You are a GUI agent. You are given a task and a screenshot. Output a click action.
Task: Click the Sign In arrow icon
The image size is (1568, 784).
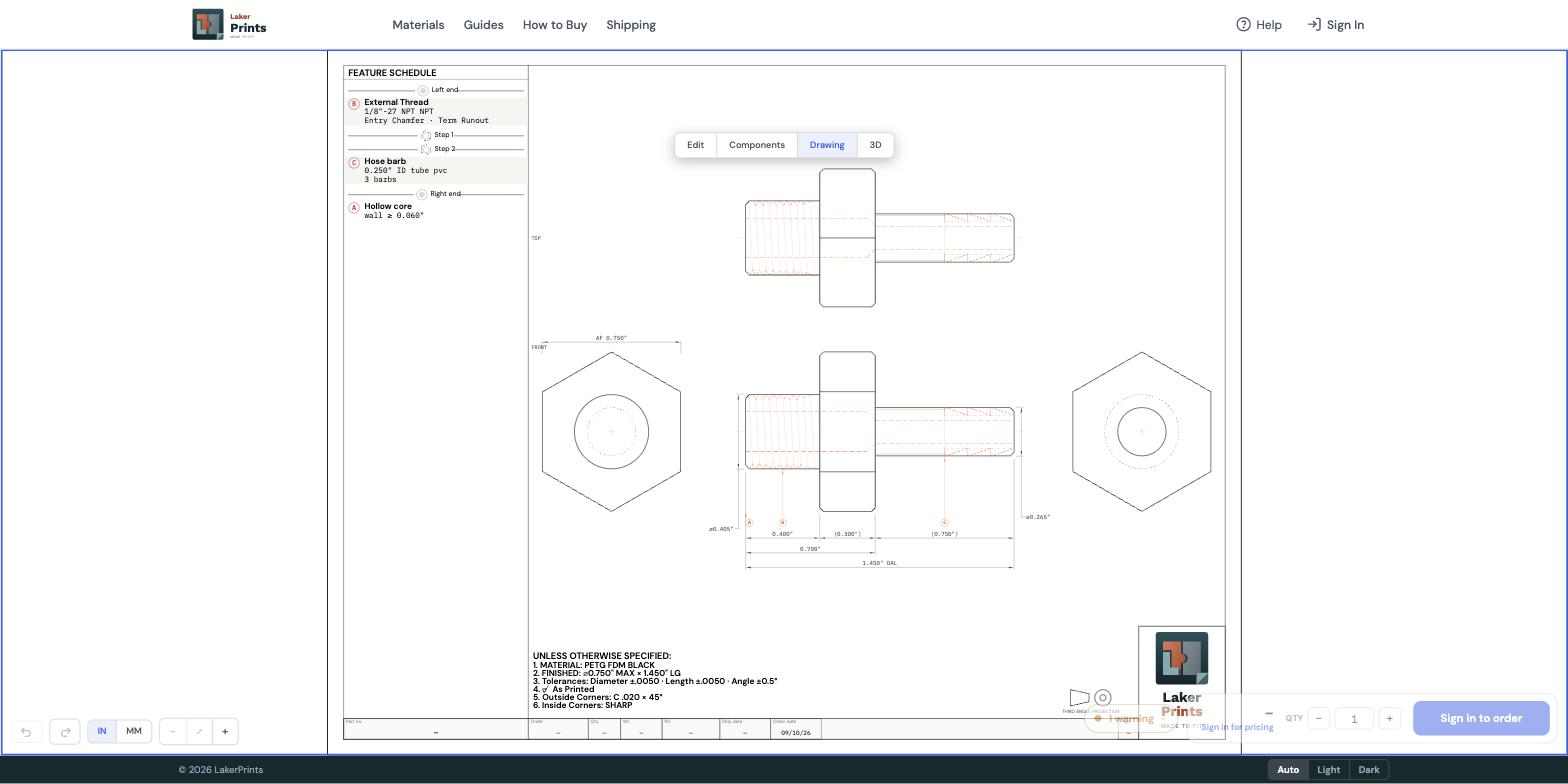point(1314,25)
